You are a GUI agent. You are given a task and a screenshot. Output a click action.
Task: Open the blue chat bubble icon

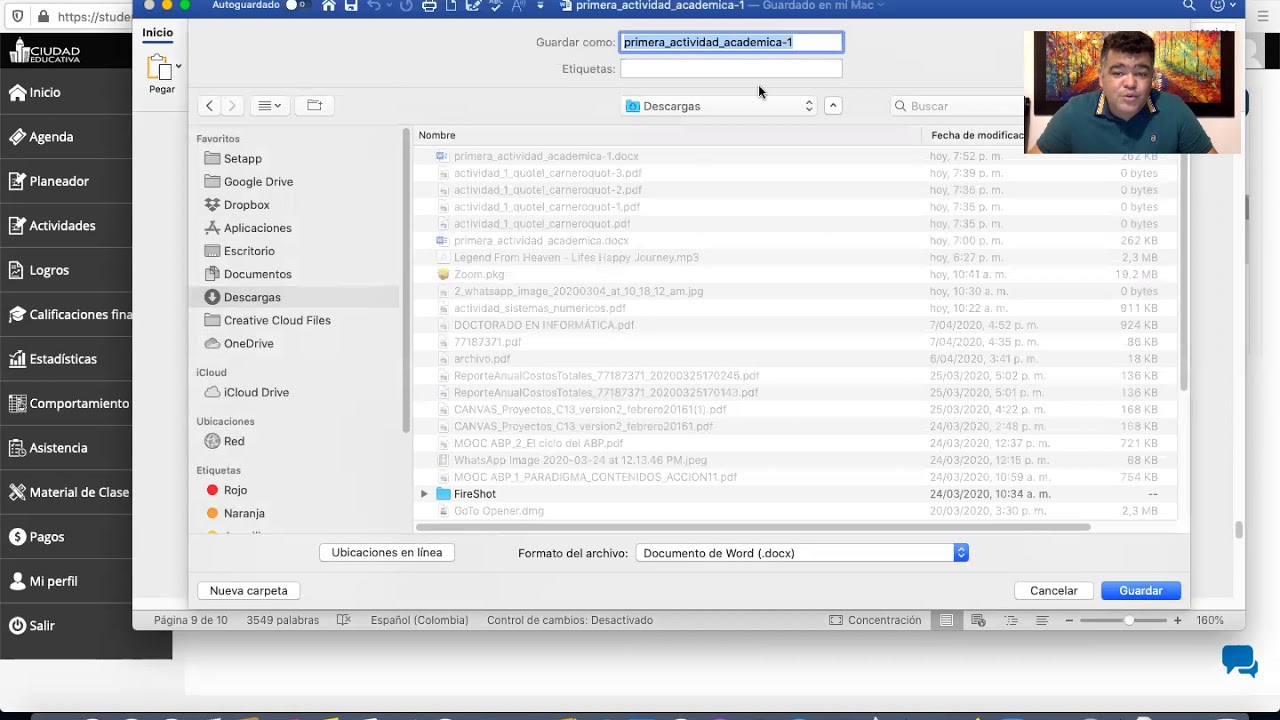click(x=1239, y=661)
